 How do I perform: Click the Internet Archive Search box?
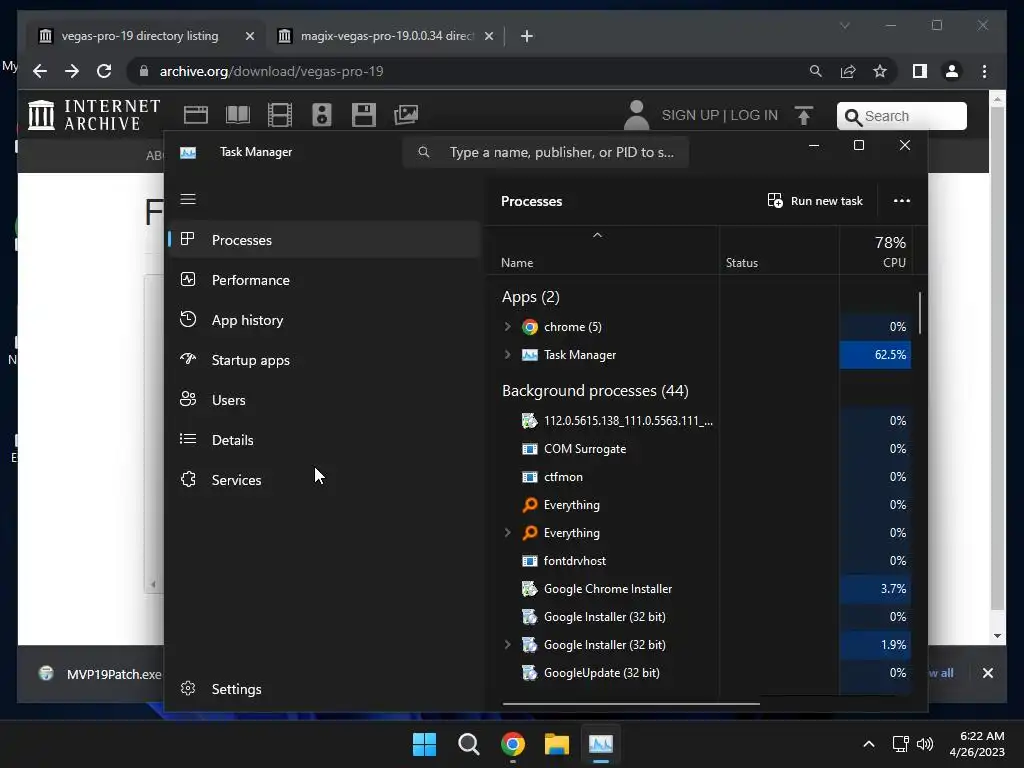click(902, 116)
